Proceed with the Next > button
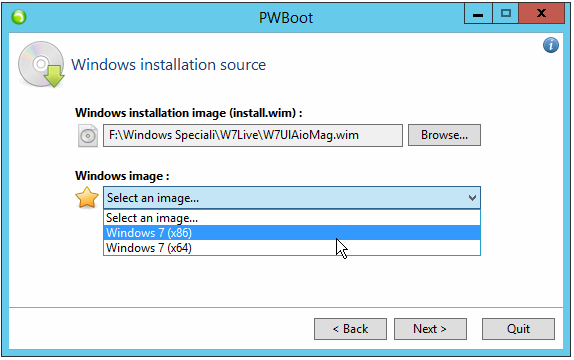574x360 pixels. click(430, 329)
